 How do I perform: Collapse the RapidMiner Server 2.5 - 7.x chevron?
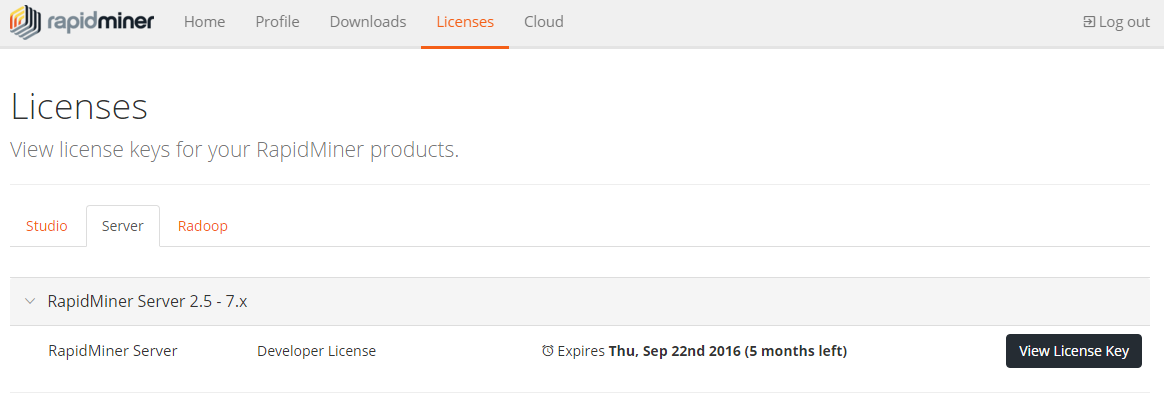coord(30,301)
